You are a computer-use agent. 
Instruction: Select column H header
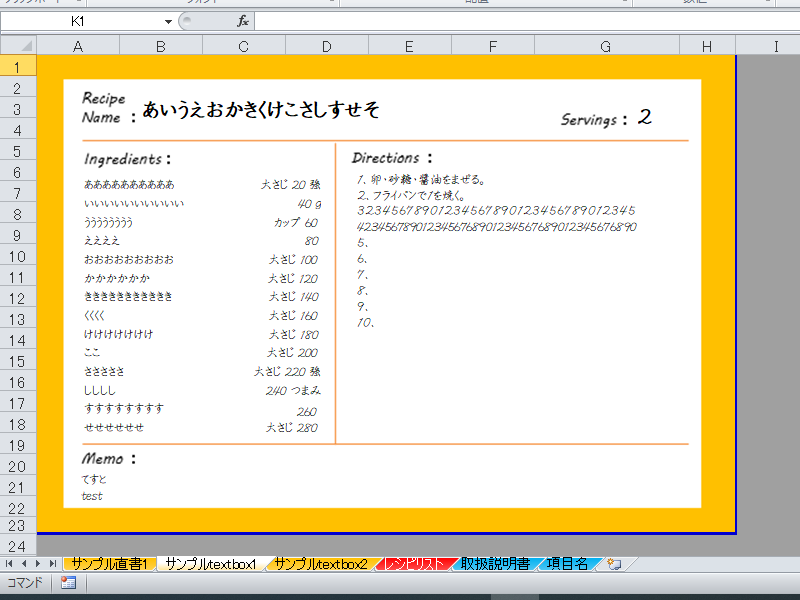click(x=707, y=46)
